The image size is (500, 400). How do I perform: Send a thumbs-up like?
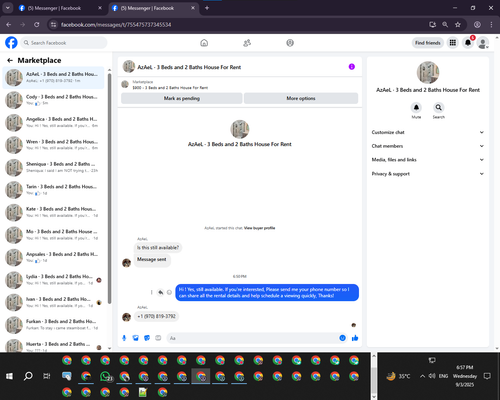[355, 338]
